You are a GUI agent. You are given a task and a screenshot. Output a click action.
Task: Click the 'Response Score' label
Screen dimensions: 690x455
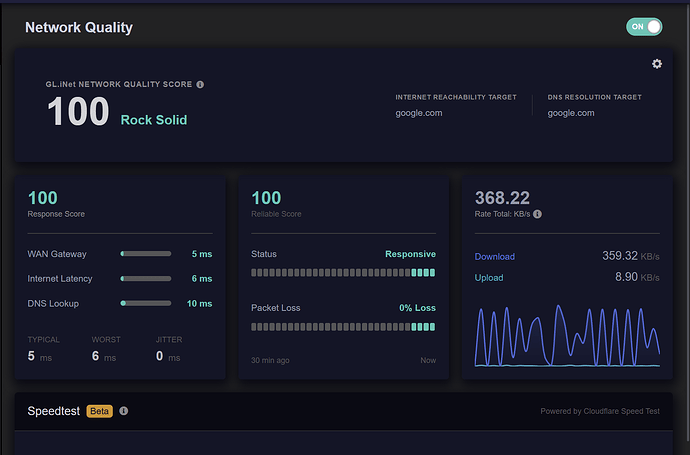click(x=56, y=214)
